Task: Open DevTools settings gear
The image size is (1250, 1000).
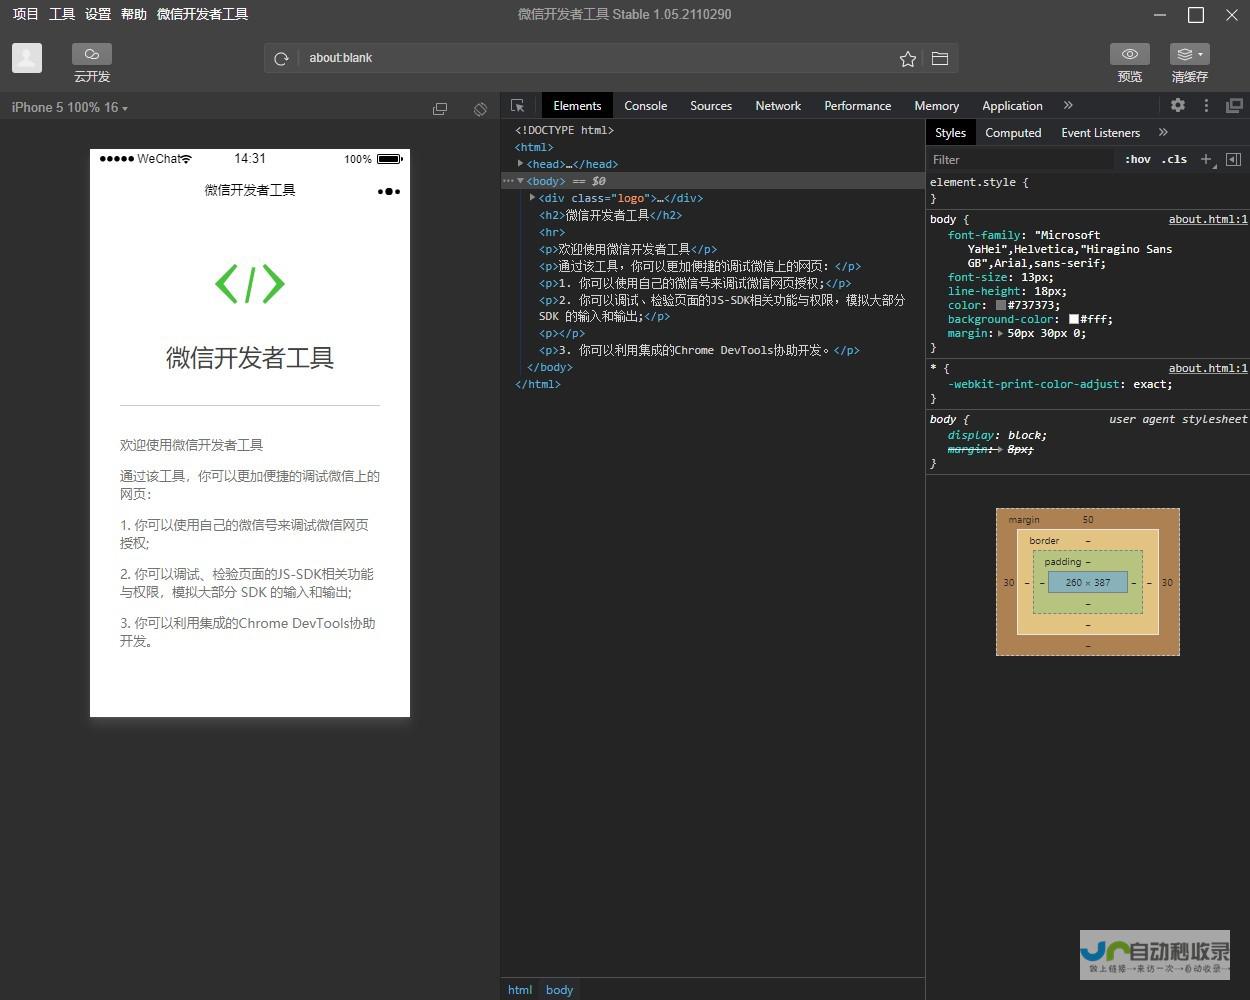Action: [1178, 105]
